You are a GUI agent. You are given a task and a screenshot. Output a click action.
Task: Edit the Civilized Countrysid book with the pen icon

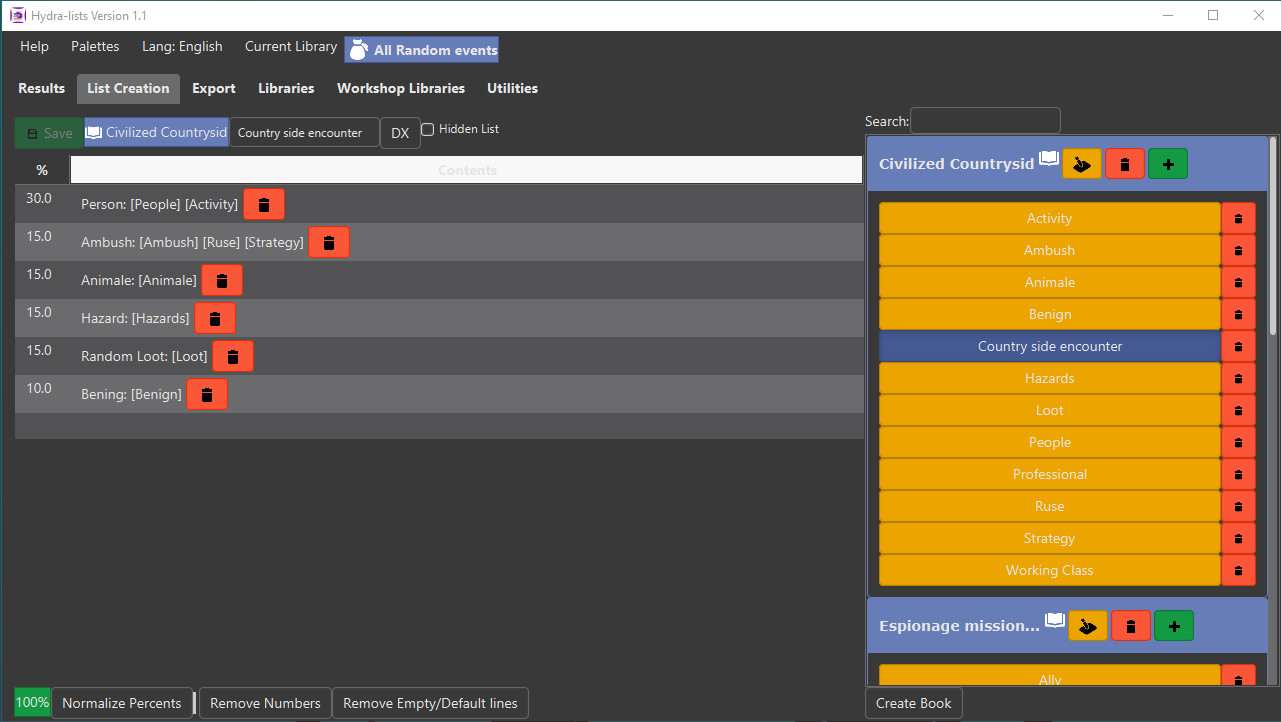click(1081, 163)
